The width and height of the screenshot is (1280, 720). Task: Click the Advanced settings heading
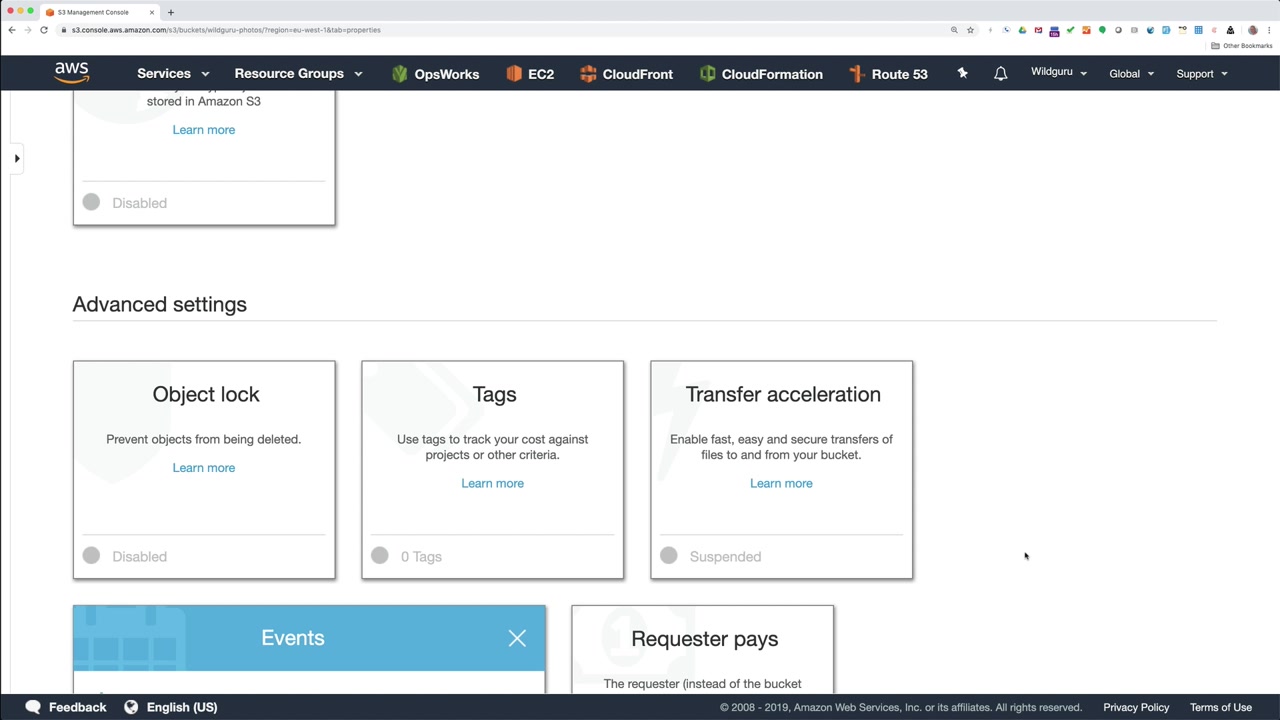[x=159, y=304]
